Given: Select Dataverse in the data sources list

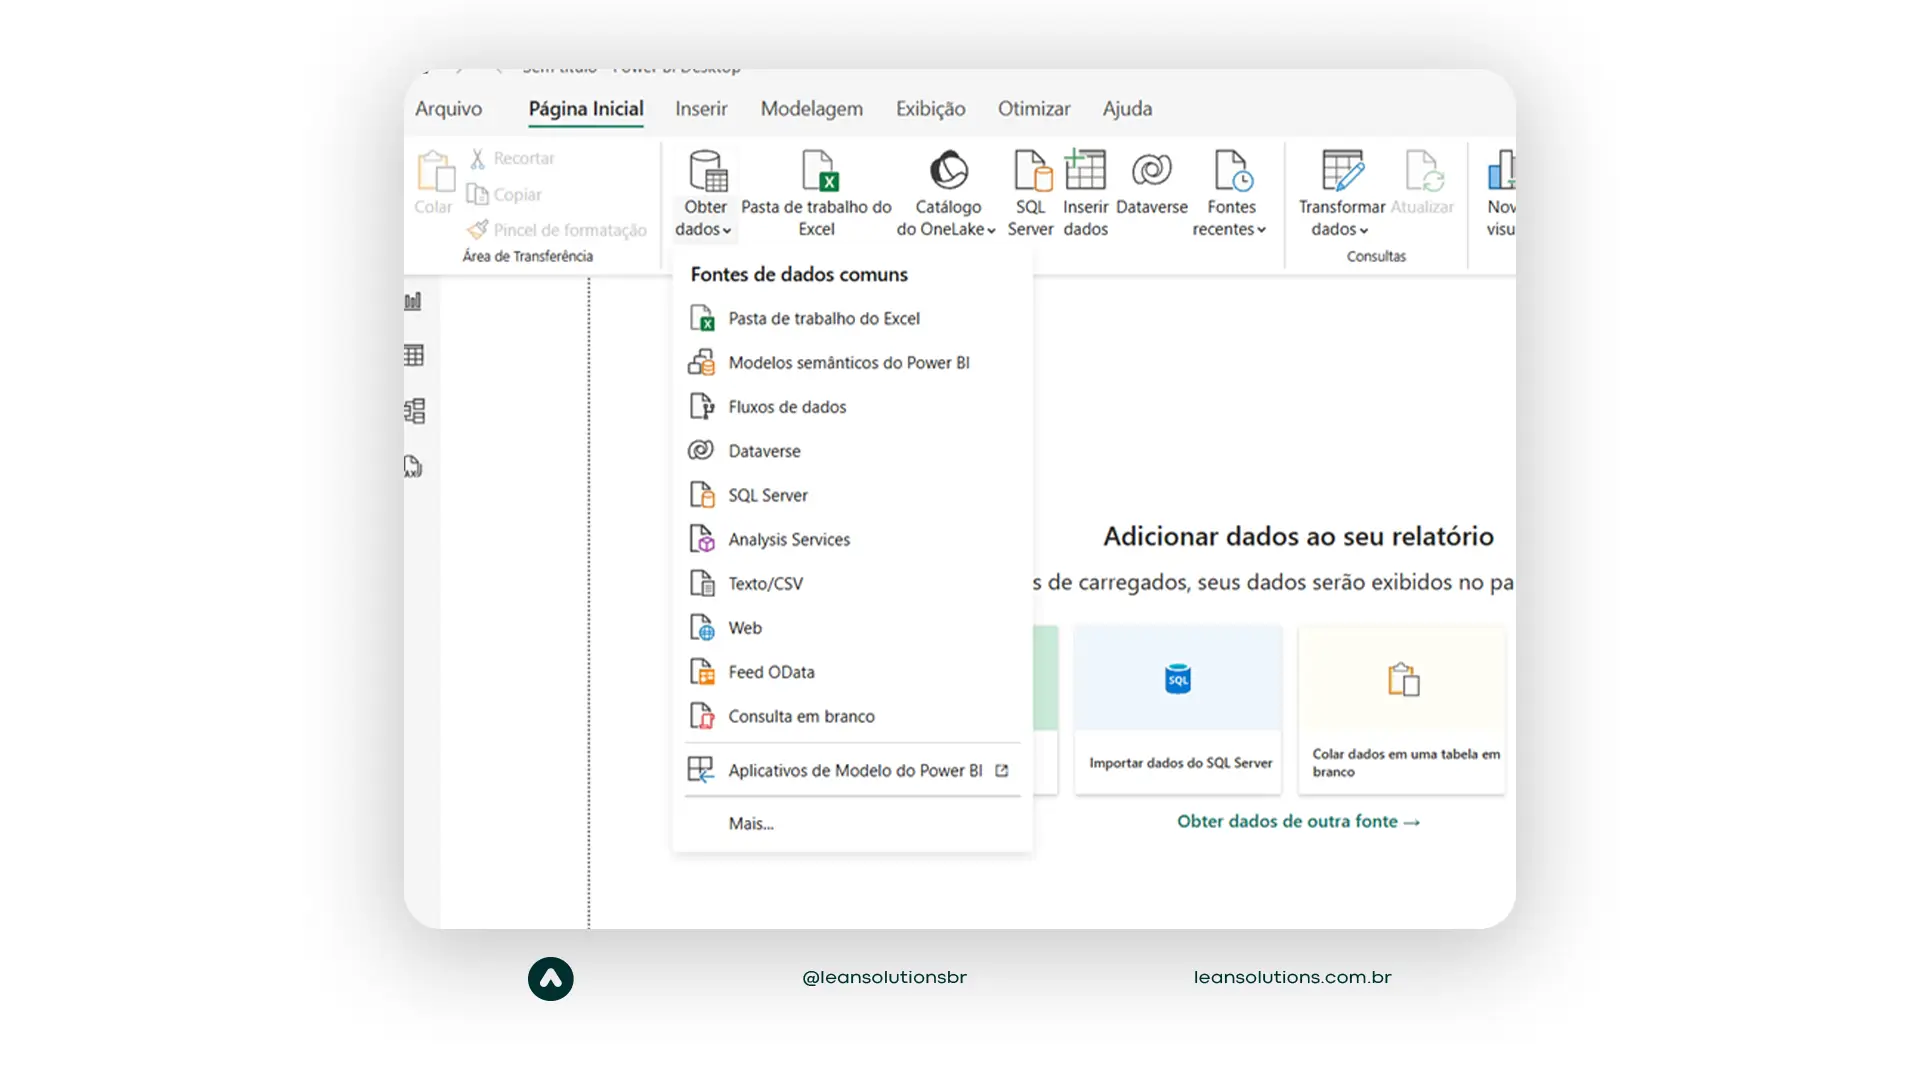Looking at the screenshot, I should pos(852,450).
